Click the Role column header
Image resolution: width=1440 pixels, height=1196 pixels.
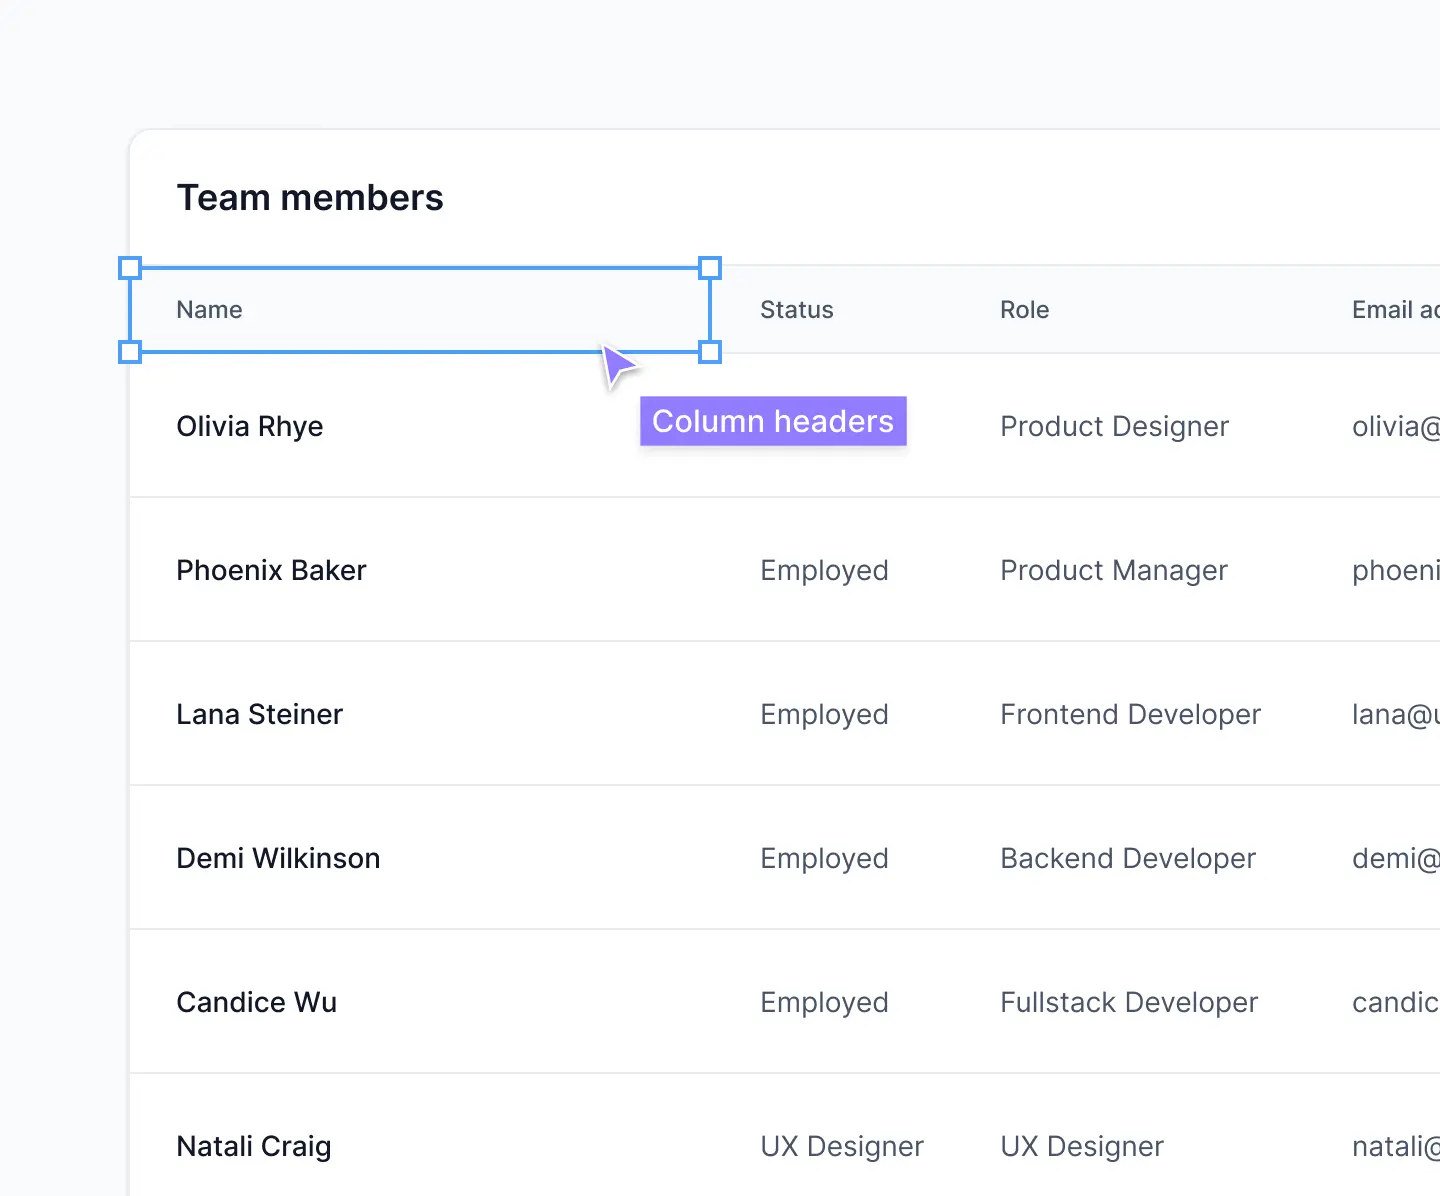(x=1024, y=310)
